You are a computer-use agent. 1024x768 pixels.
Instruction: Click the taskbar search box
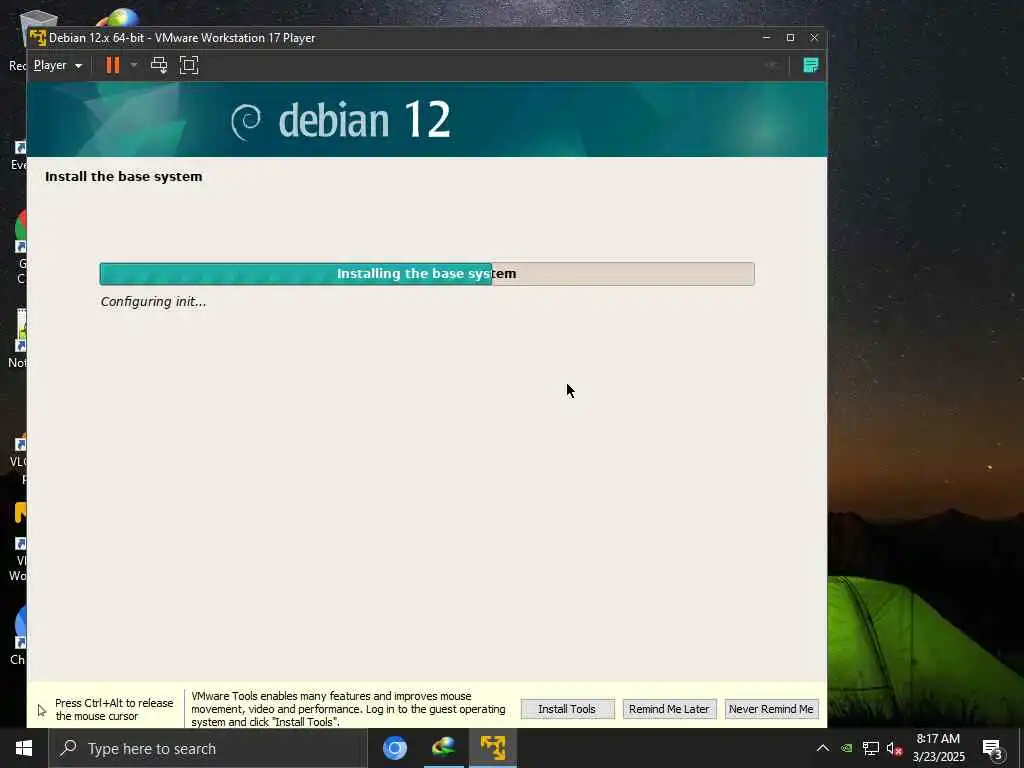pyautogui.click(x=208, y=748)
